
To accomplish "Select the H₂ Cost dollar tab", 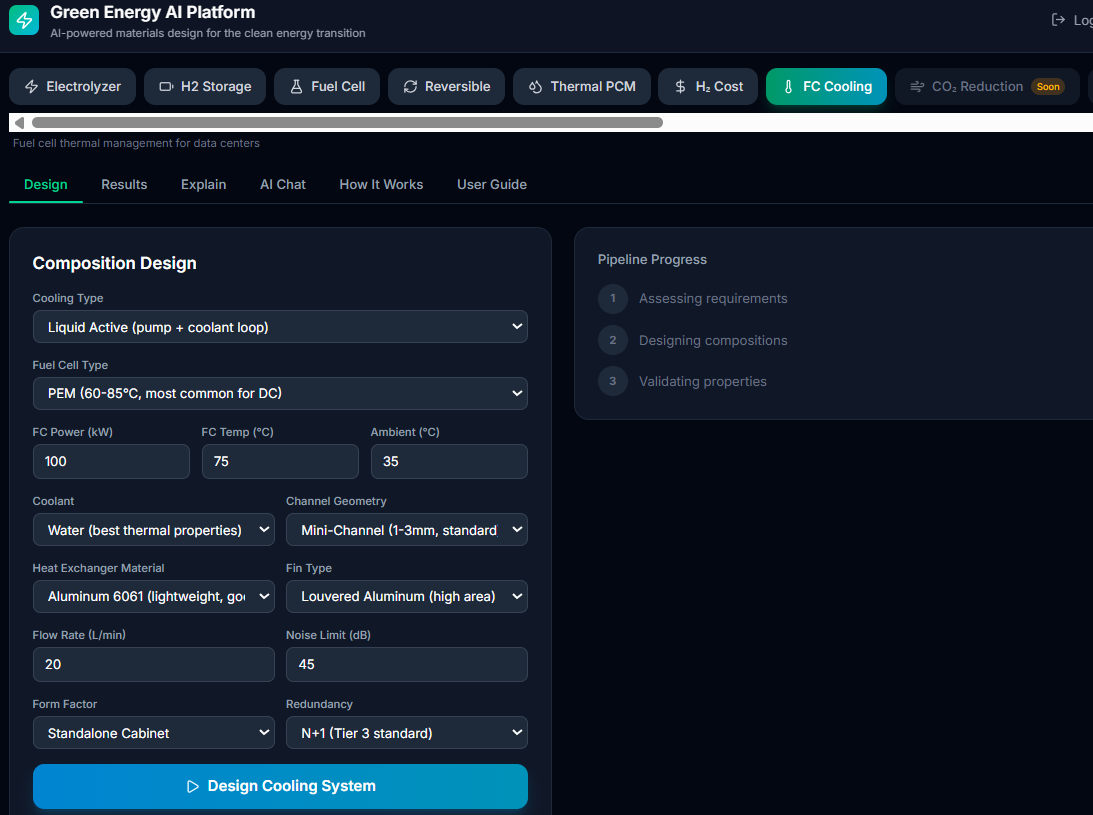I will point(708,86).
